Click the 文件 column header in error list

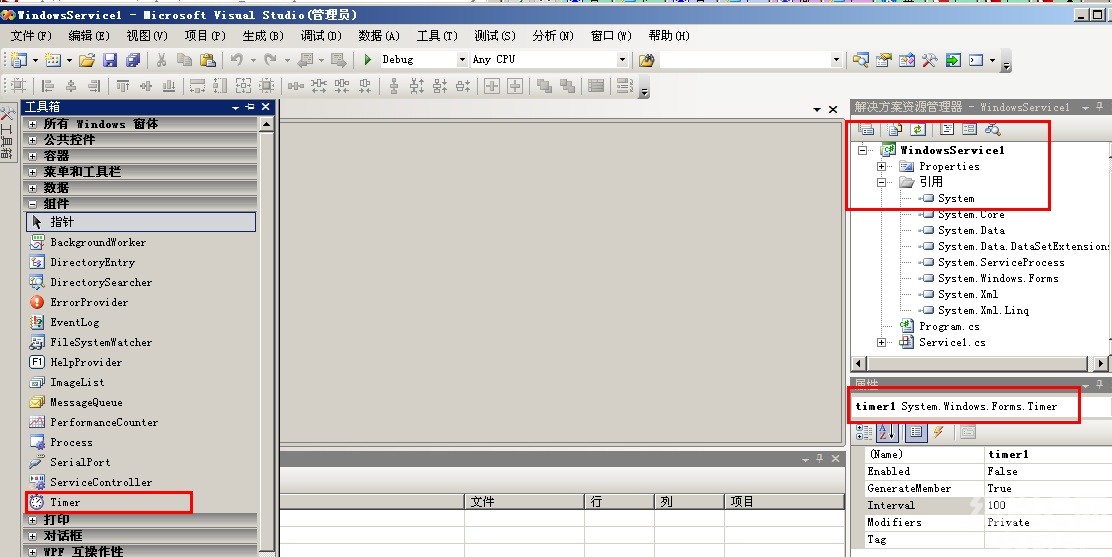tap(525, 502)
